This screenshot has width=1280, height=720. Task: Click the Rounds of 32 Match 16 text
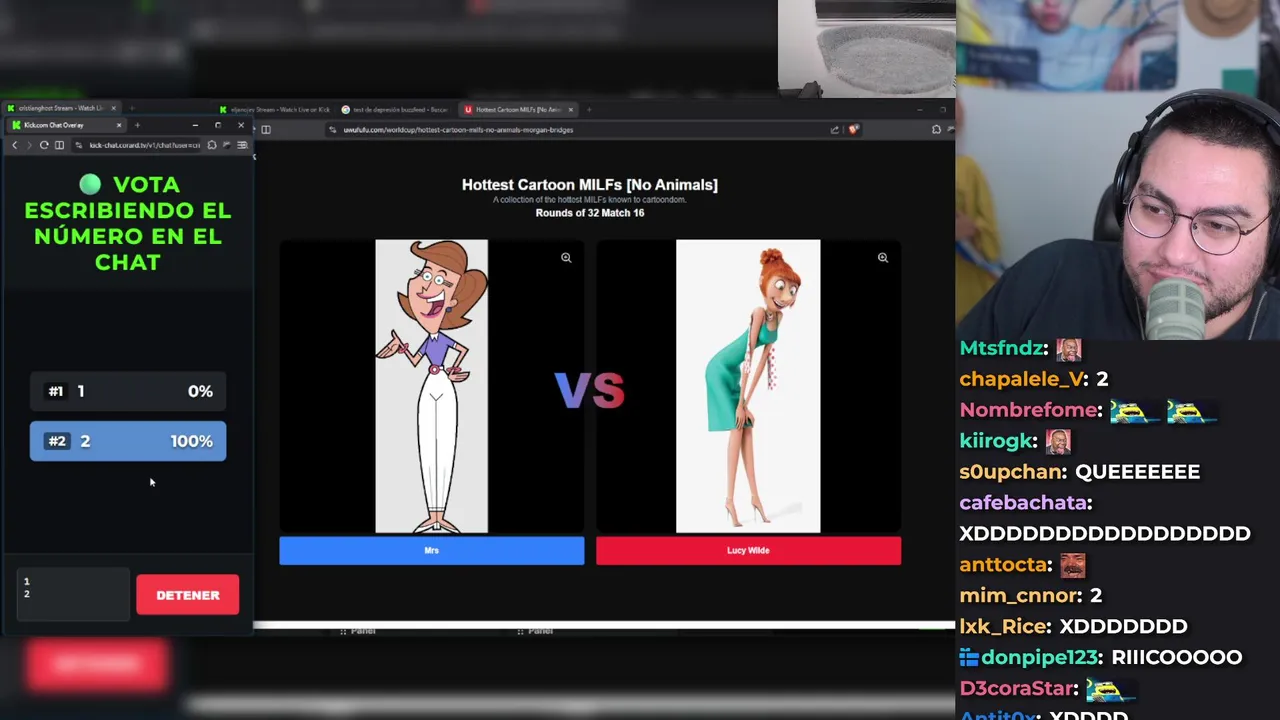tap(590, 213)
